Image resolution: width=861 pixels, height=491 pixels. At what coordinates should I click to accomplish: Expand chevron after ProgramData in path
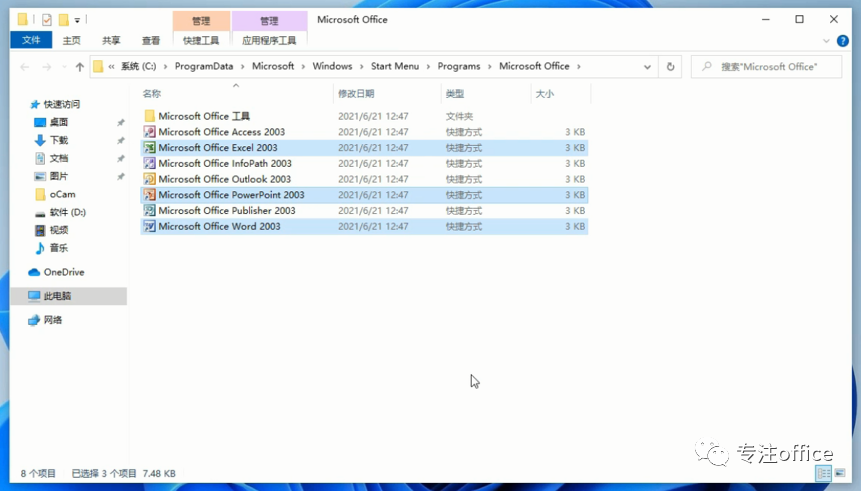242,66
